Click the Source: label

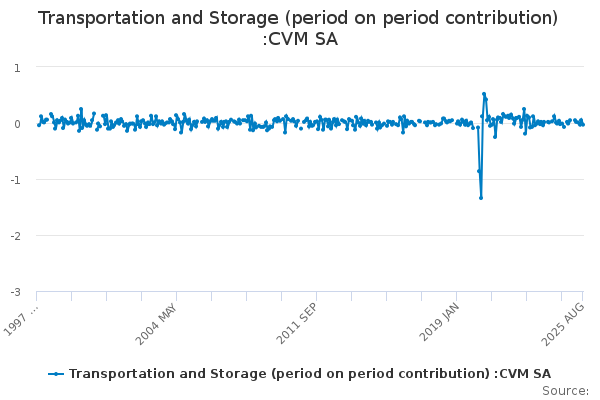[566, 391]
